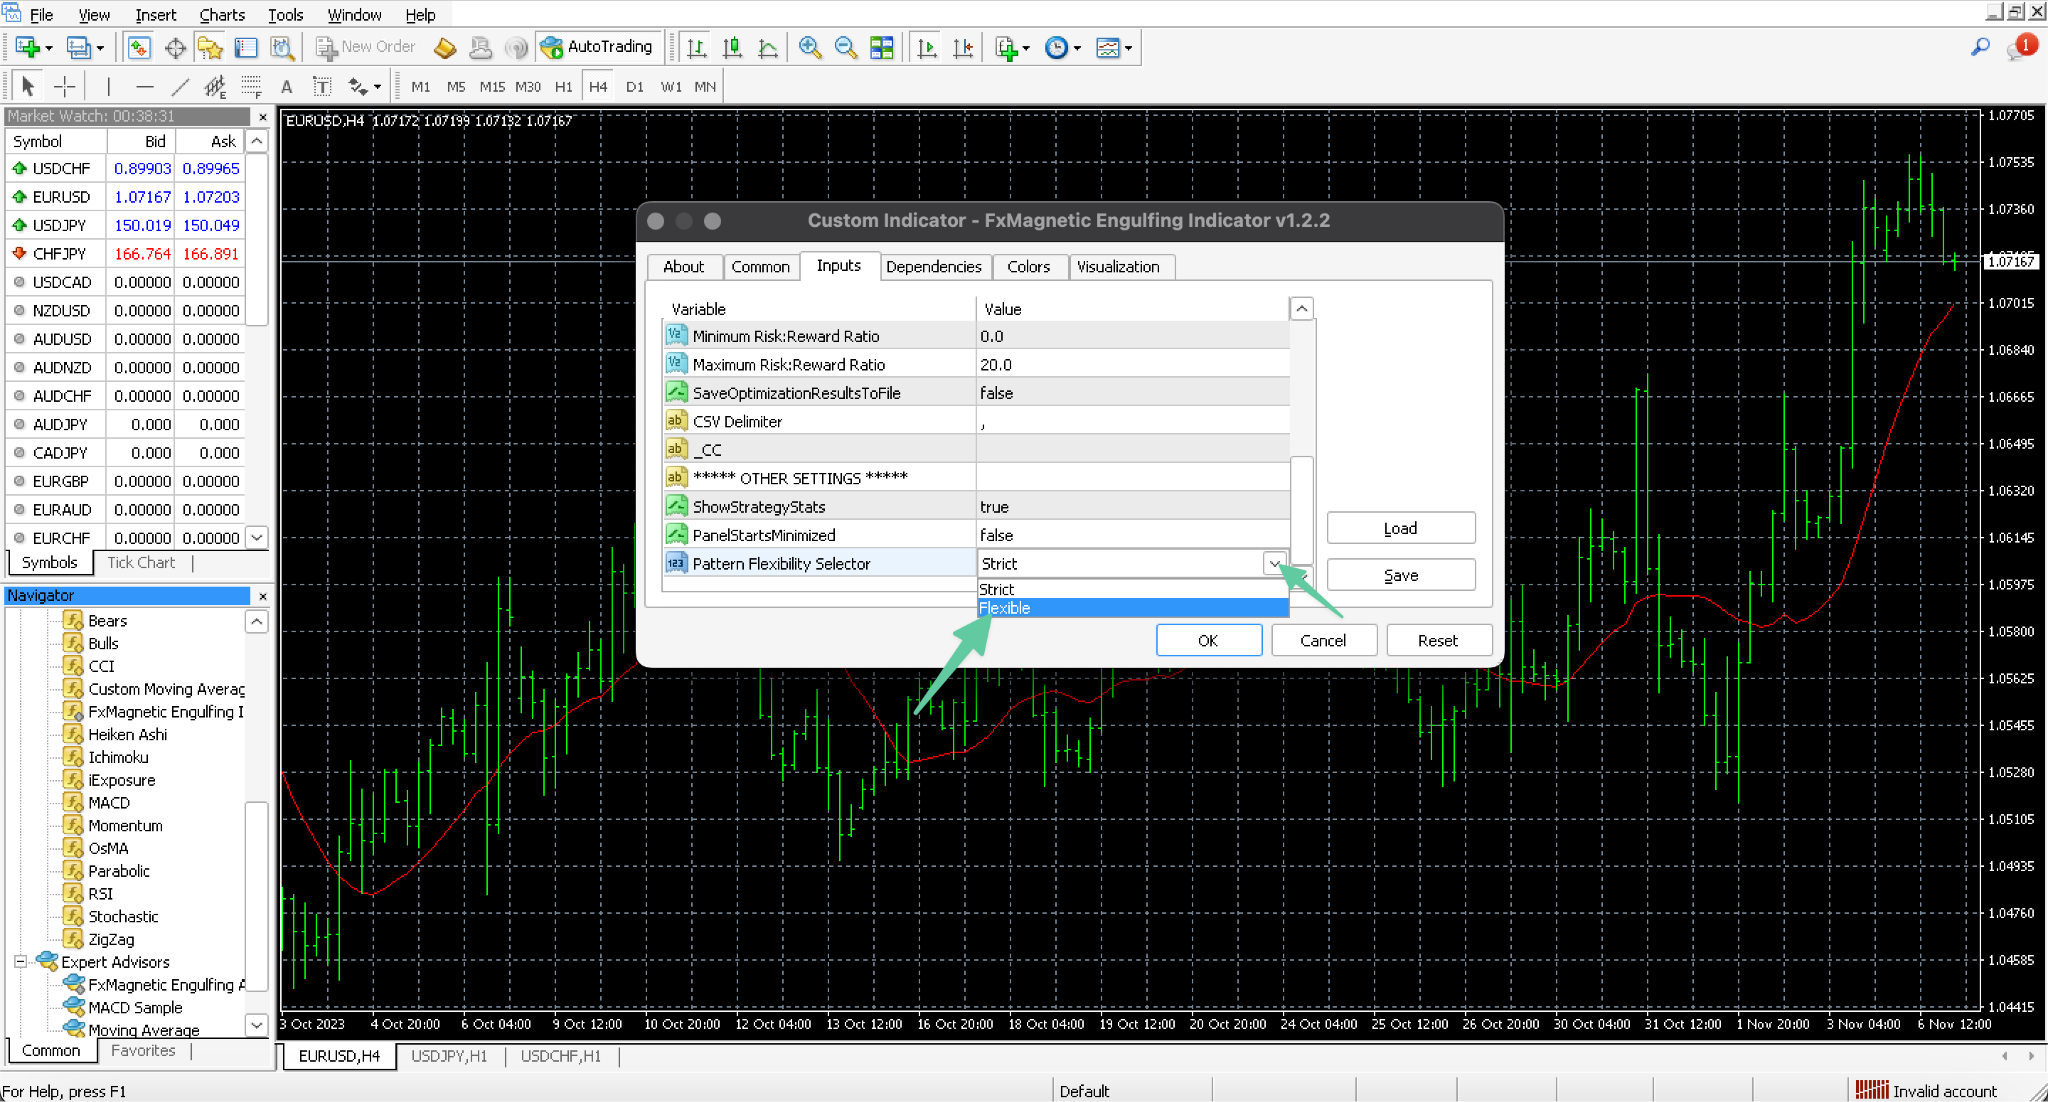Viewport: 2048px width, 1102px height.
Task: Open the search magnifier icon top right
Action: pyautogui.click(x=1980, y=47)
